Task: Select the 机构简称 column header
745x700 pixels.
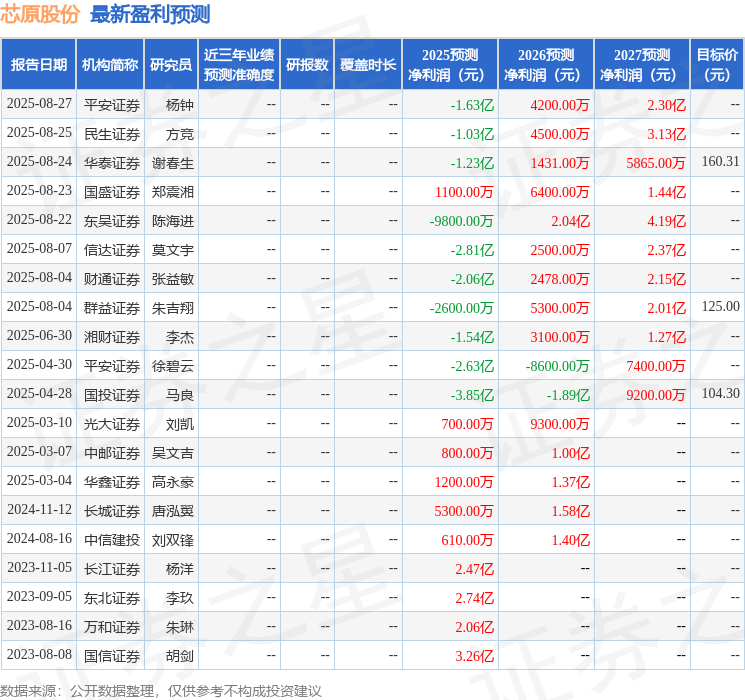Action: [x=110, y=65]
